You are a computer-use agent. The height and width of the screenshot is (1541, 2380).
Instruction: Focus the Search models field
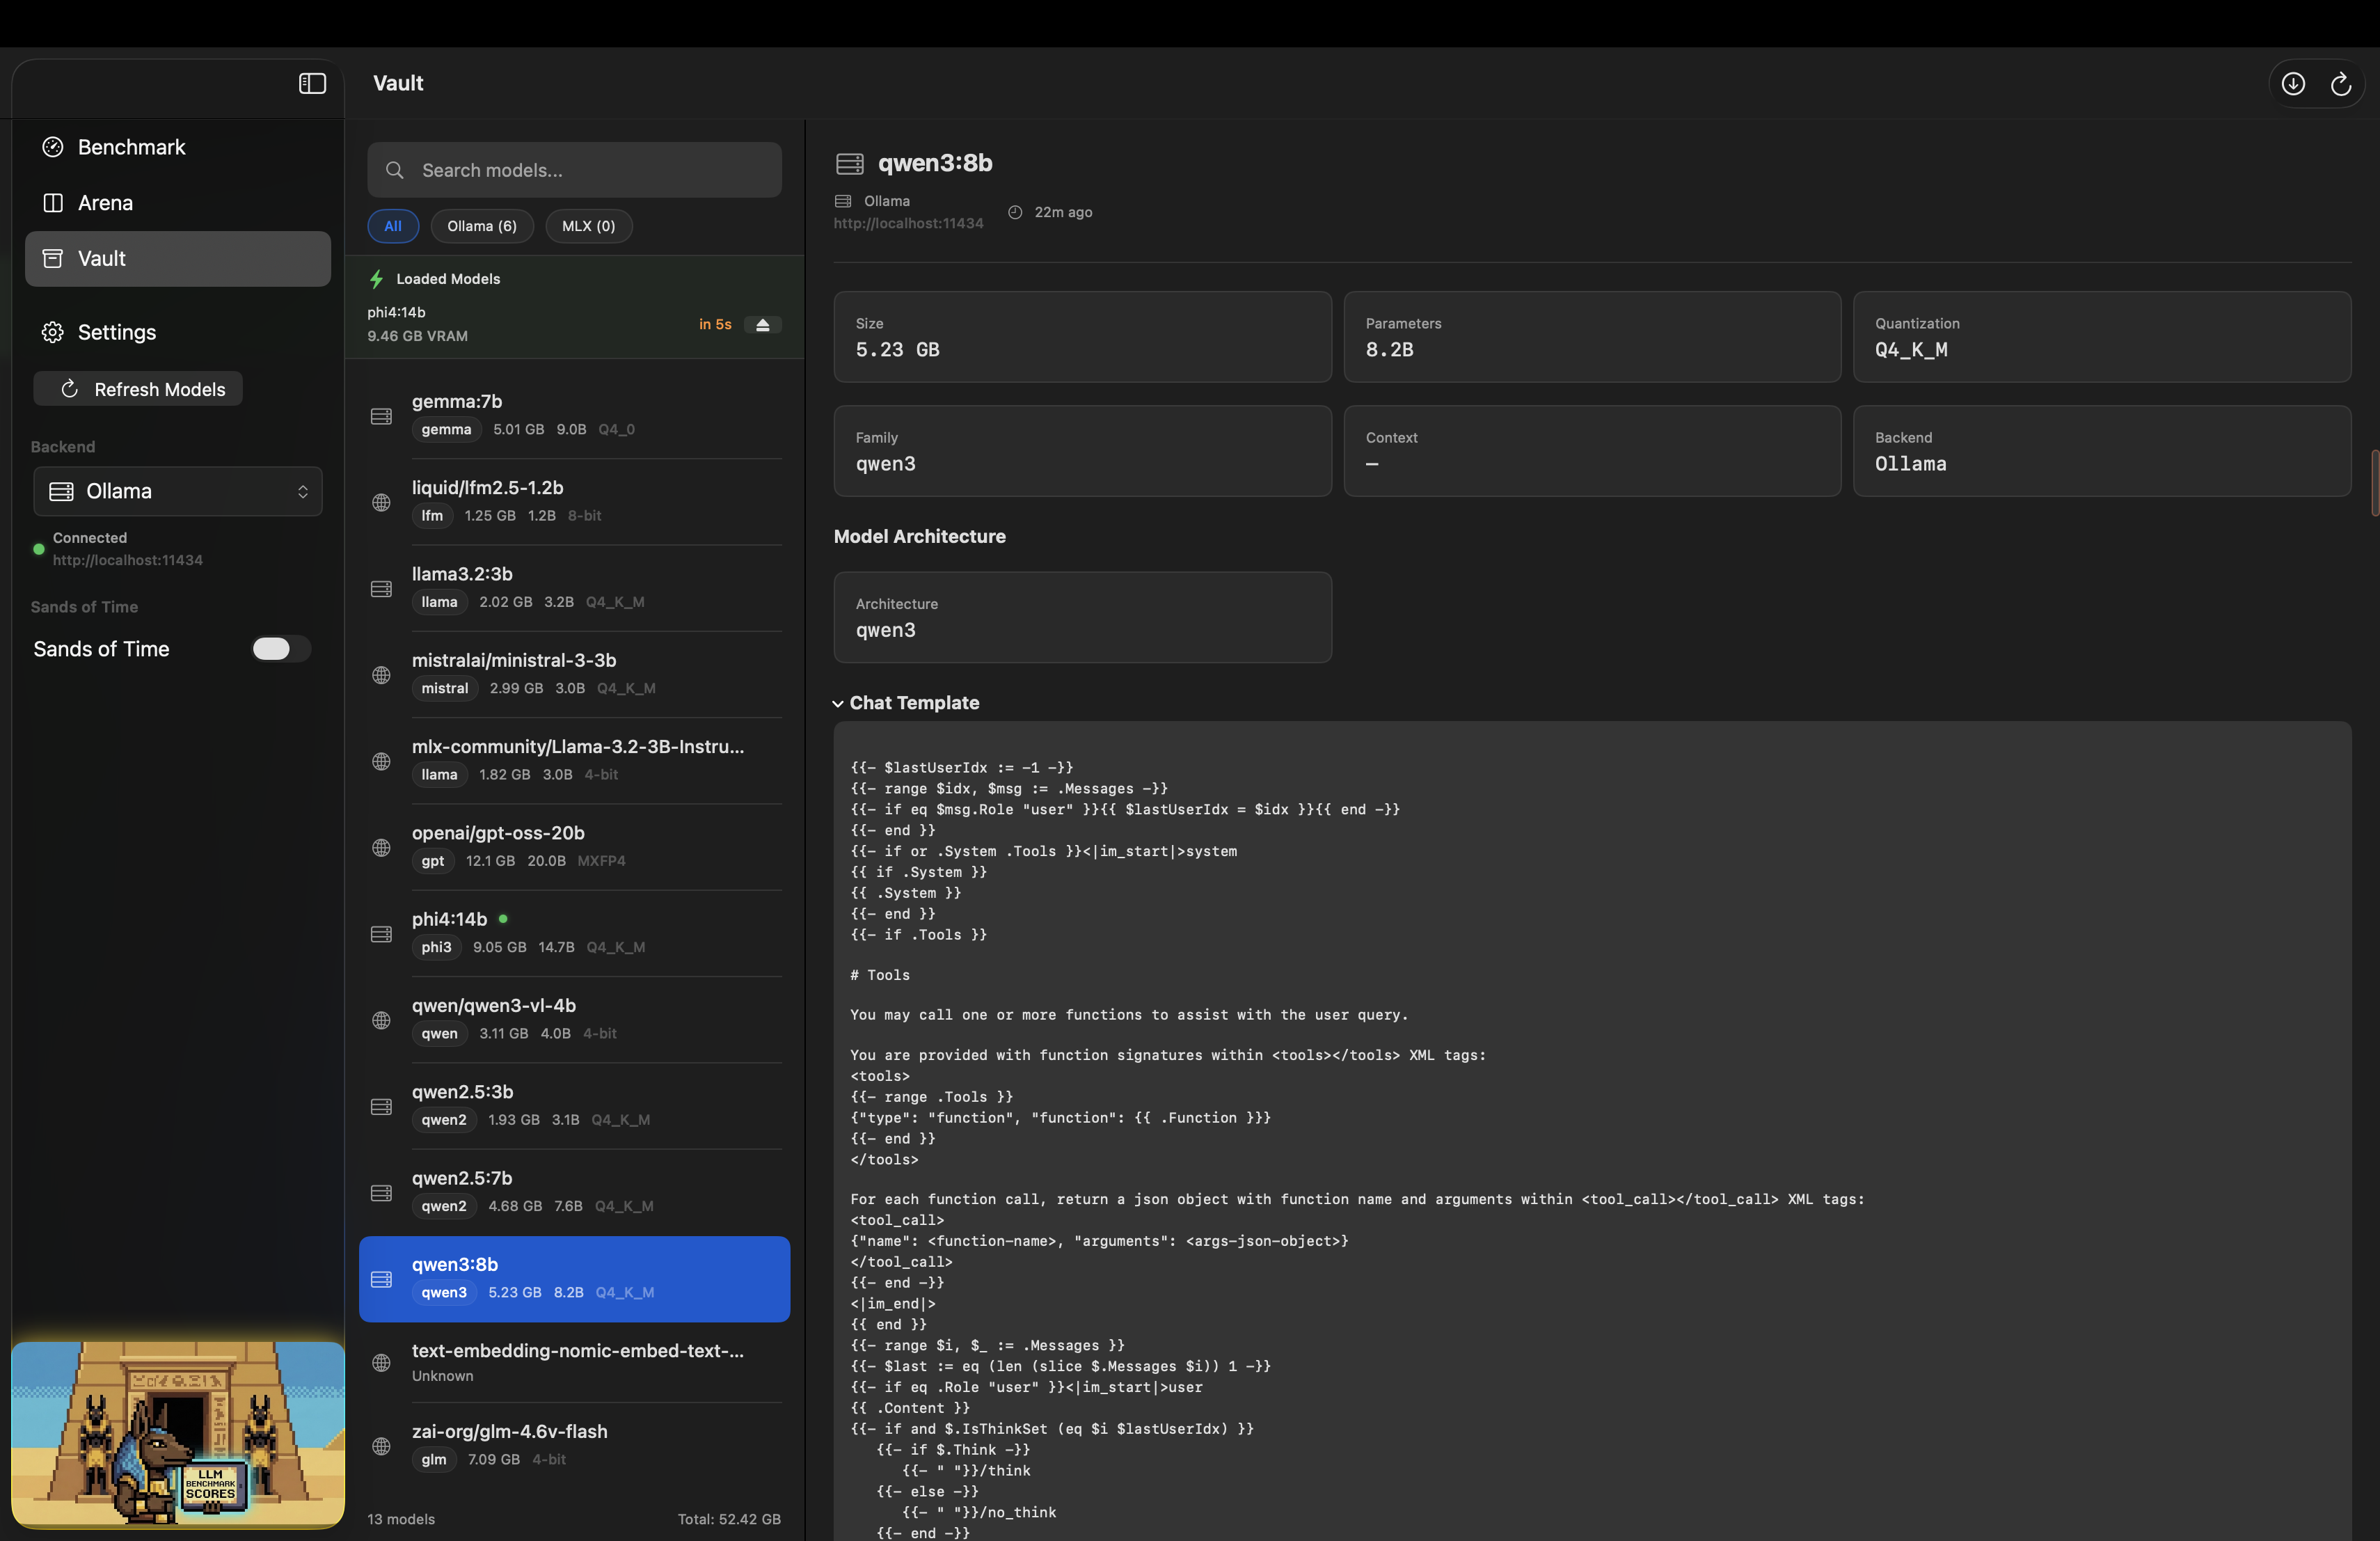point(575,170)
